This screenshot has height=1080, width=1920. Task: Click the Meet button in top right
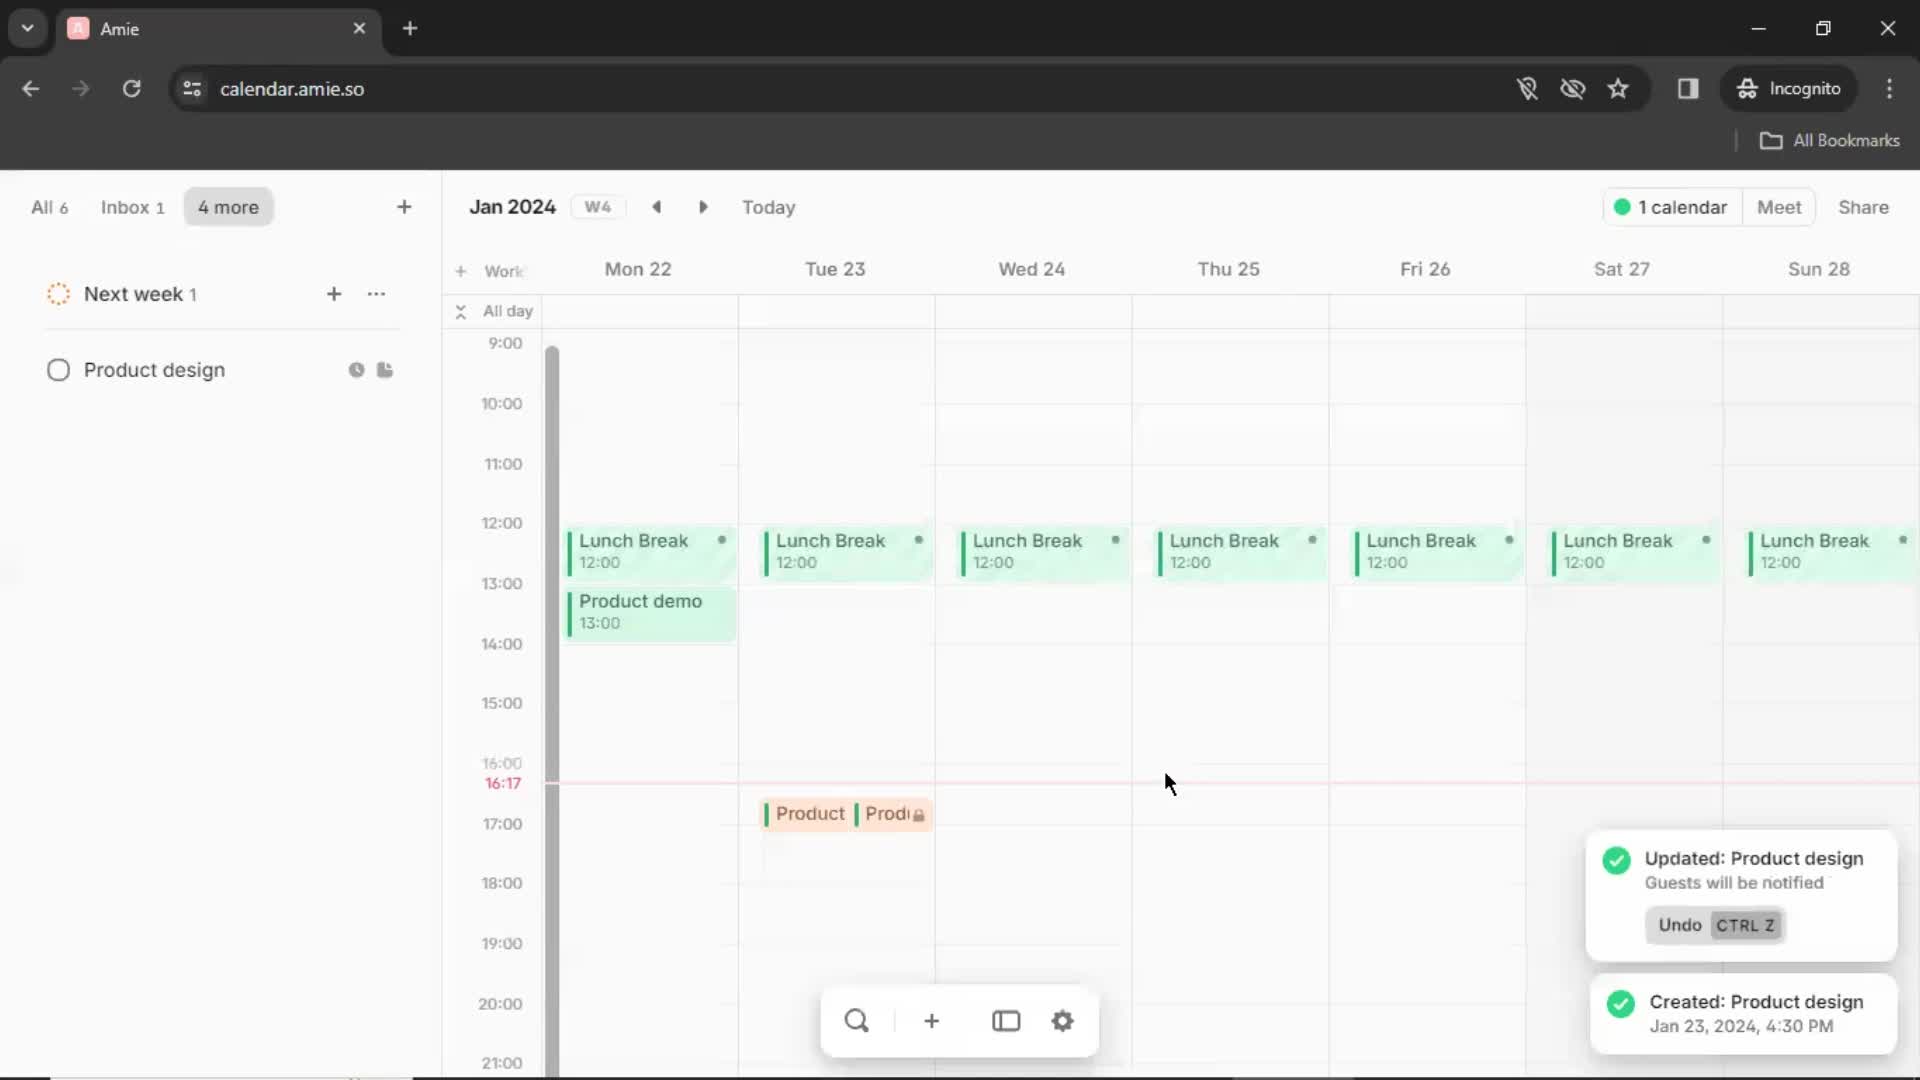tap(1779, 207)
